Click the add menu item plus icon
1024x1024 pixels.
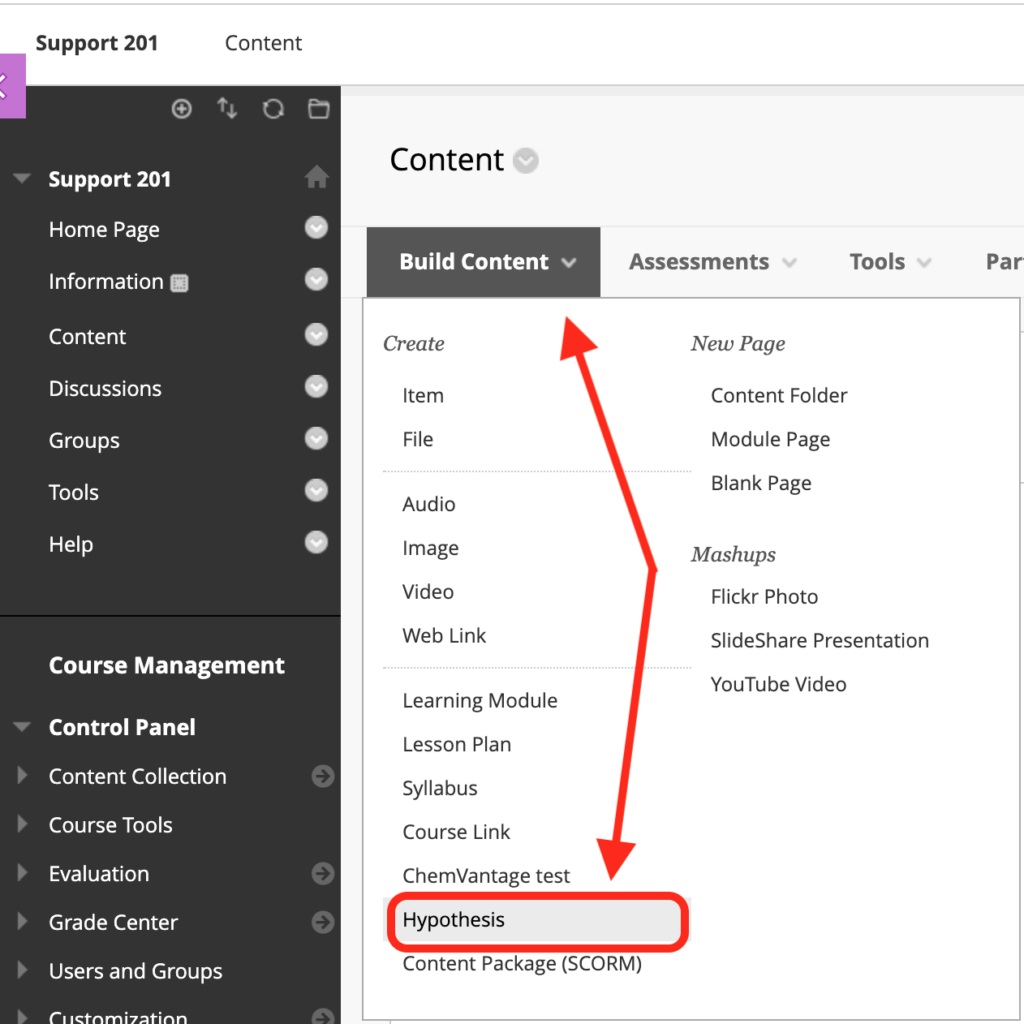pos(181,109)
